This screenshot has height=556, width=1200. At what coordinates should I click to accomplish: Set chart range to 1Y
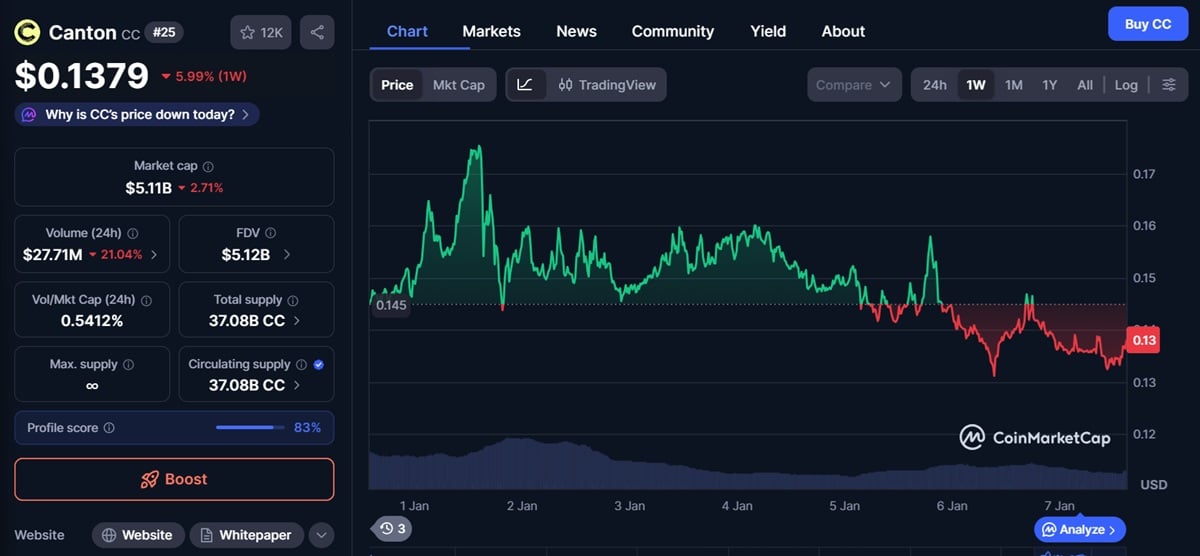click(1050, 85)
